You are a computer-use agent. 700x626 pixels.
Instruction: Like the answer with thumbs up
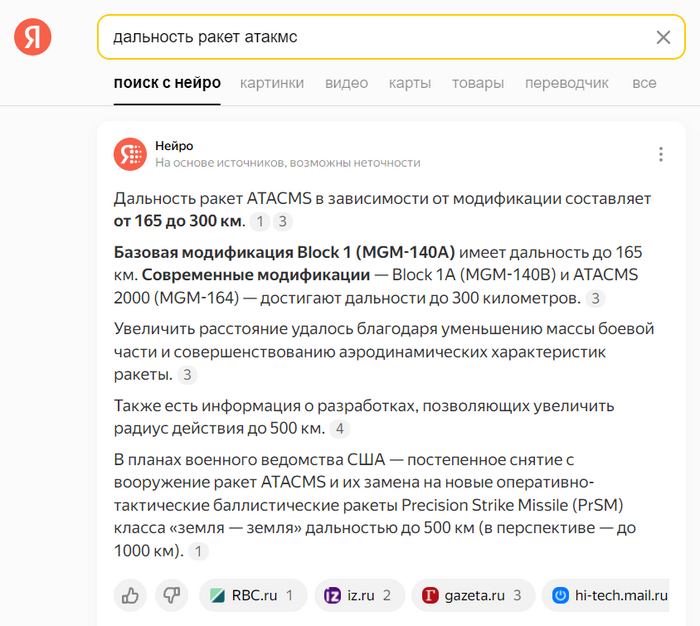point(130,596)
